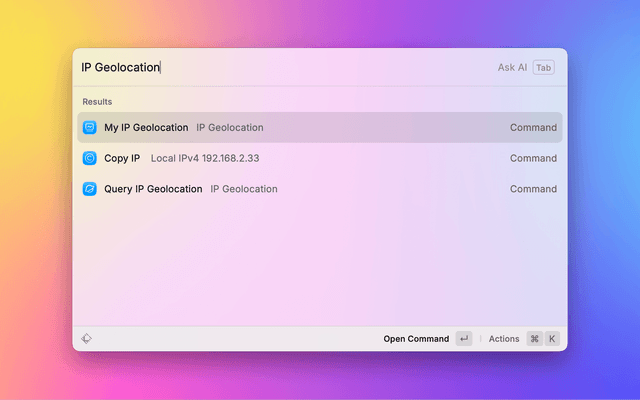640x400 pixels.
Task: Click the Command label on Copy IP row
Action: pyautogui.click(x=533, y=158)
